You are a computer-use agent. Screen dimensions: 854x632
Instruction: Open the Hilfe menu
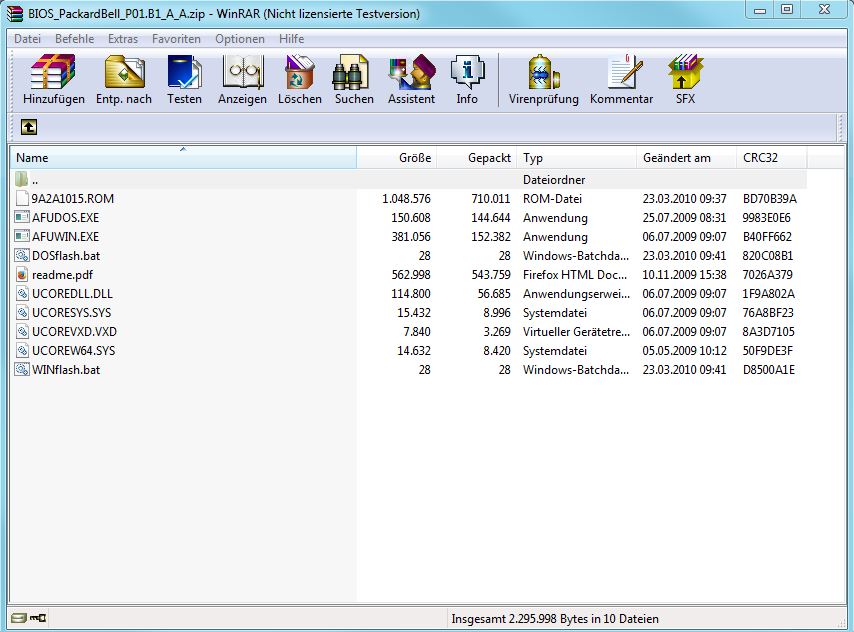coord(291,39)
